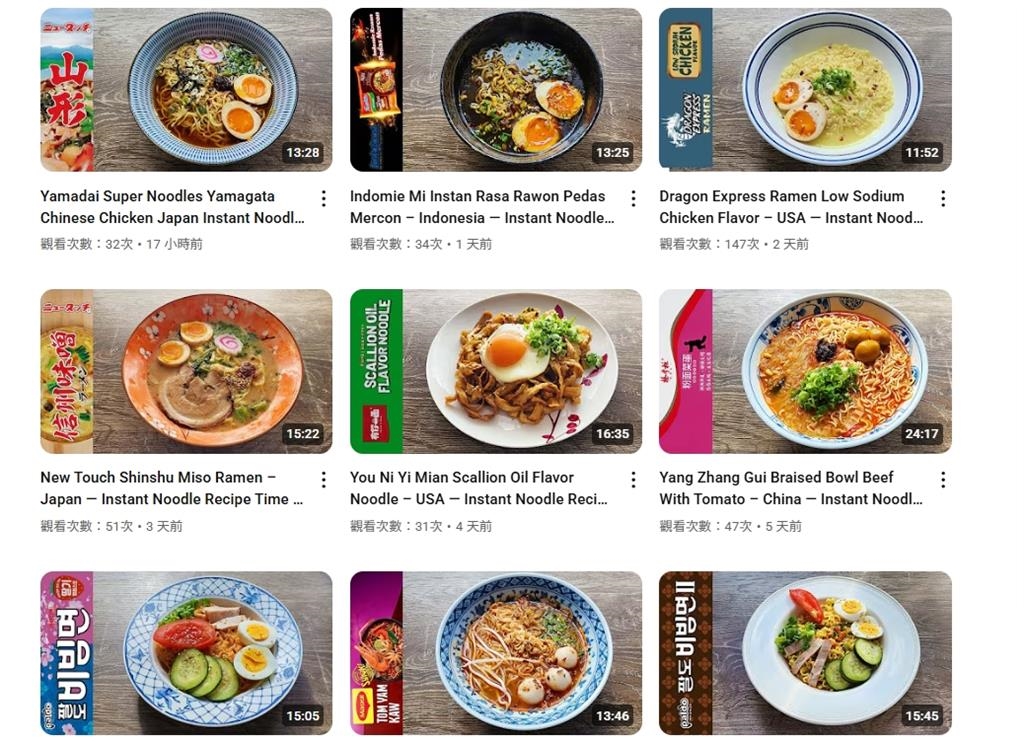Viewport: 1024px width, 744px height.
Task: Open options menu for Yamadai Super Noodles video
Action: (324, 198)
